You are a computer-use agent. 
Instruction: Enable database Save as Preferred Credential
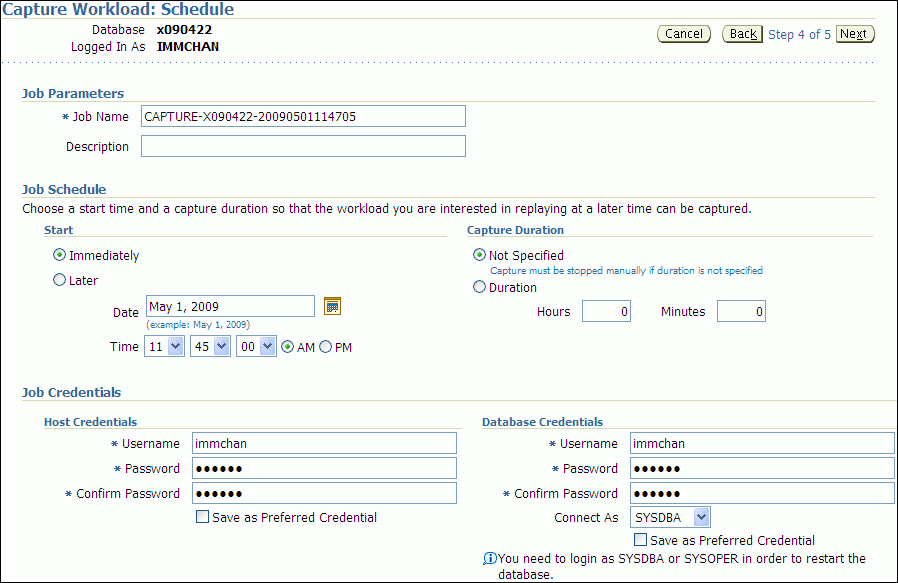click(x=641, y=540)
